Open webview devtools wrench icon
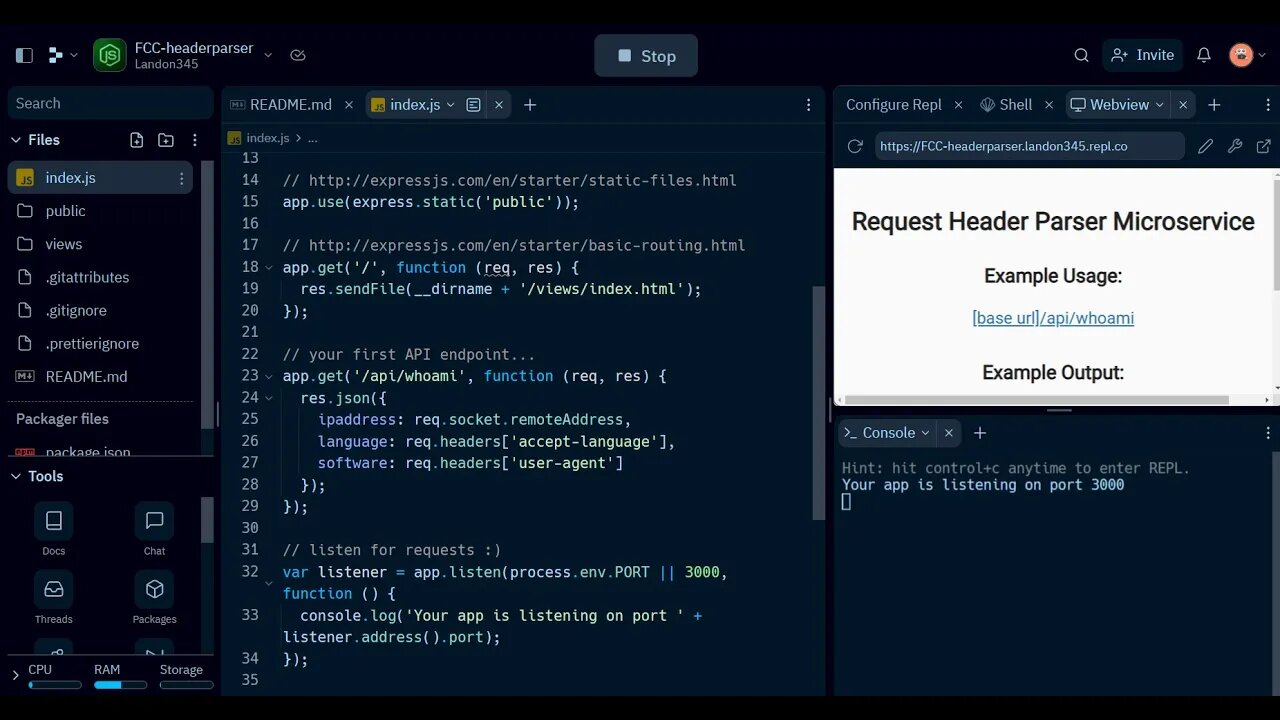This screenshot has height=720, width=1280. click(1235, 146)
